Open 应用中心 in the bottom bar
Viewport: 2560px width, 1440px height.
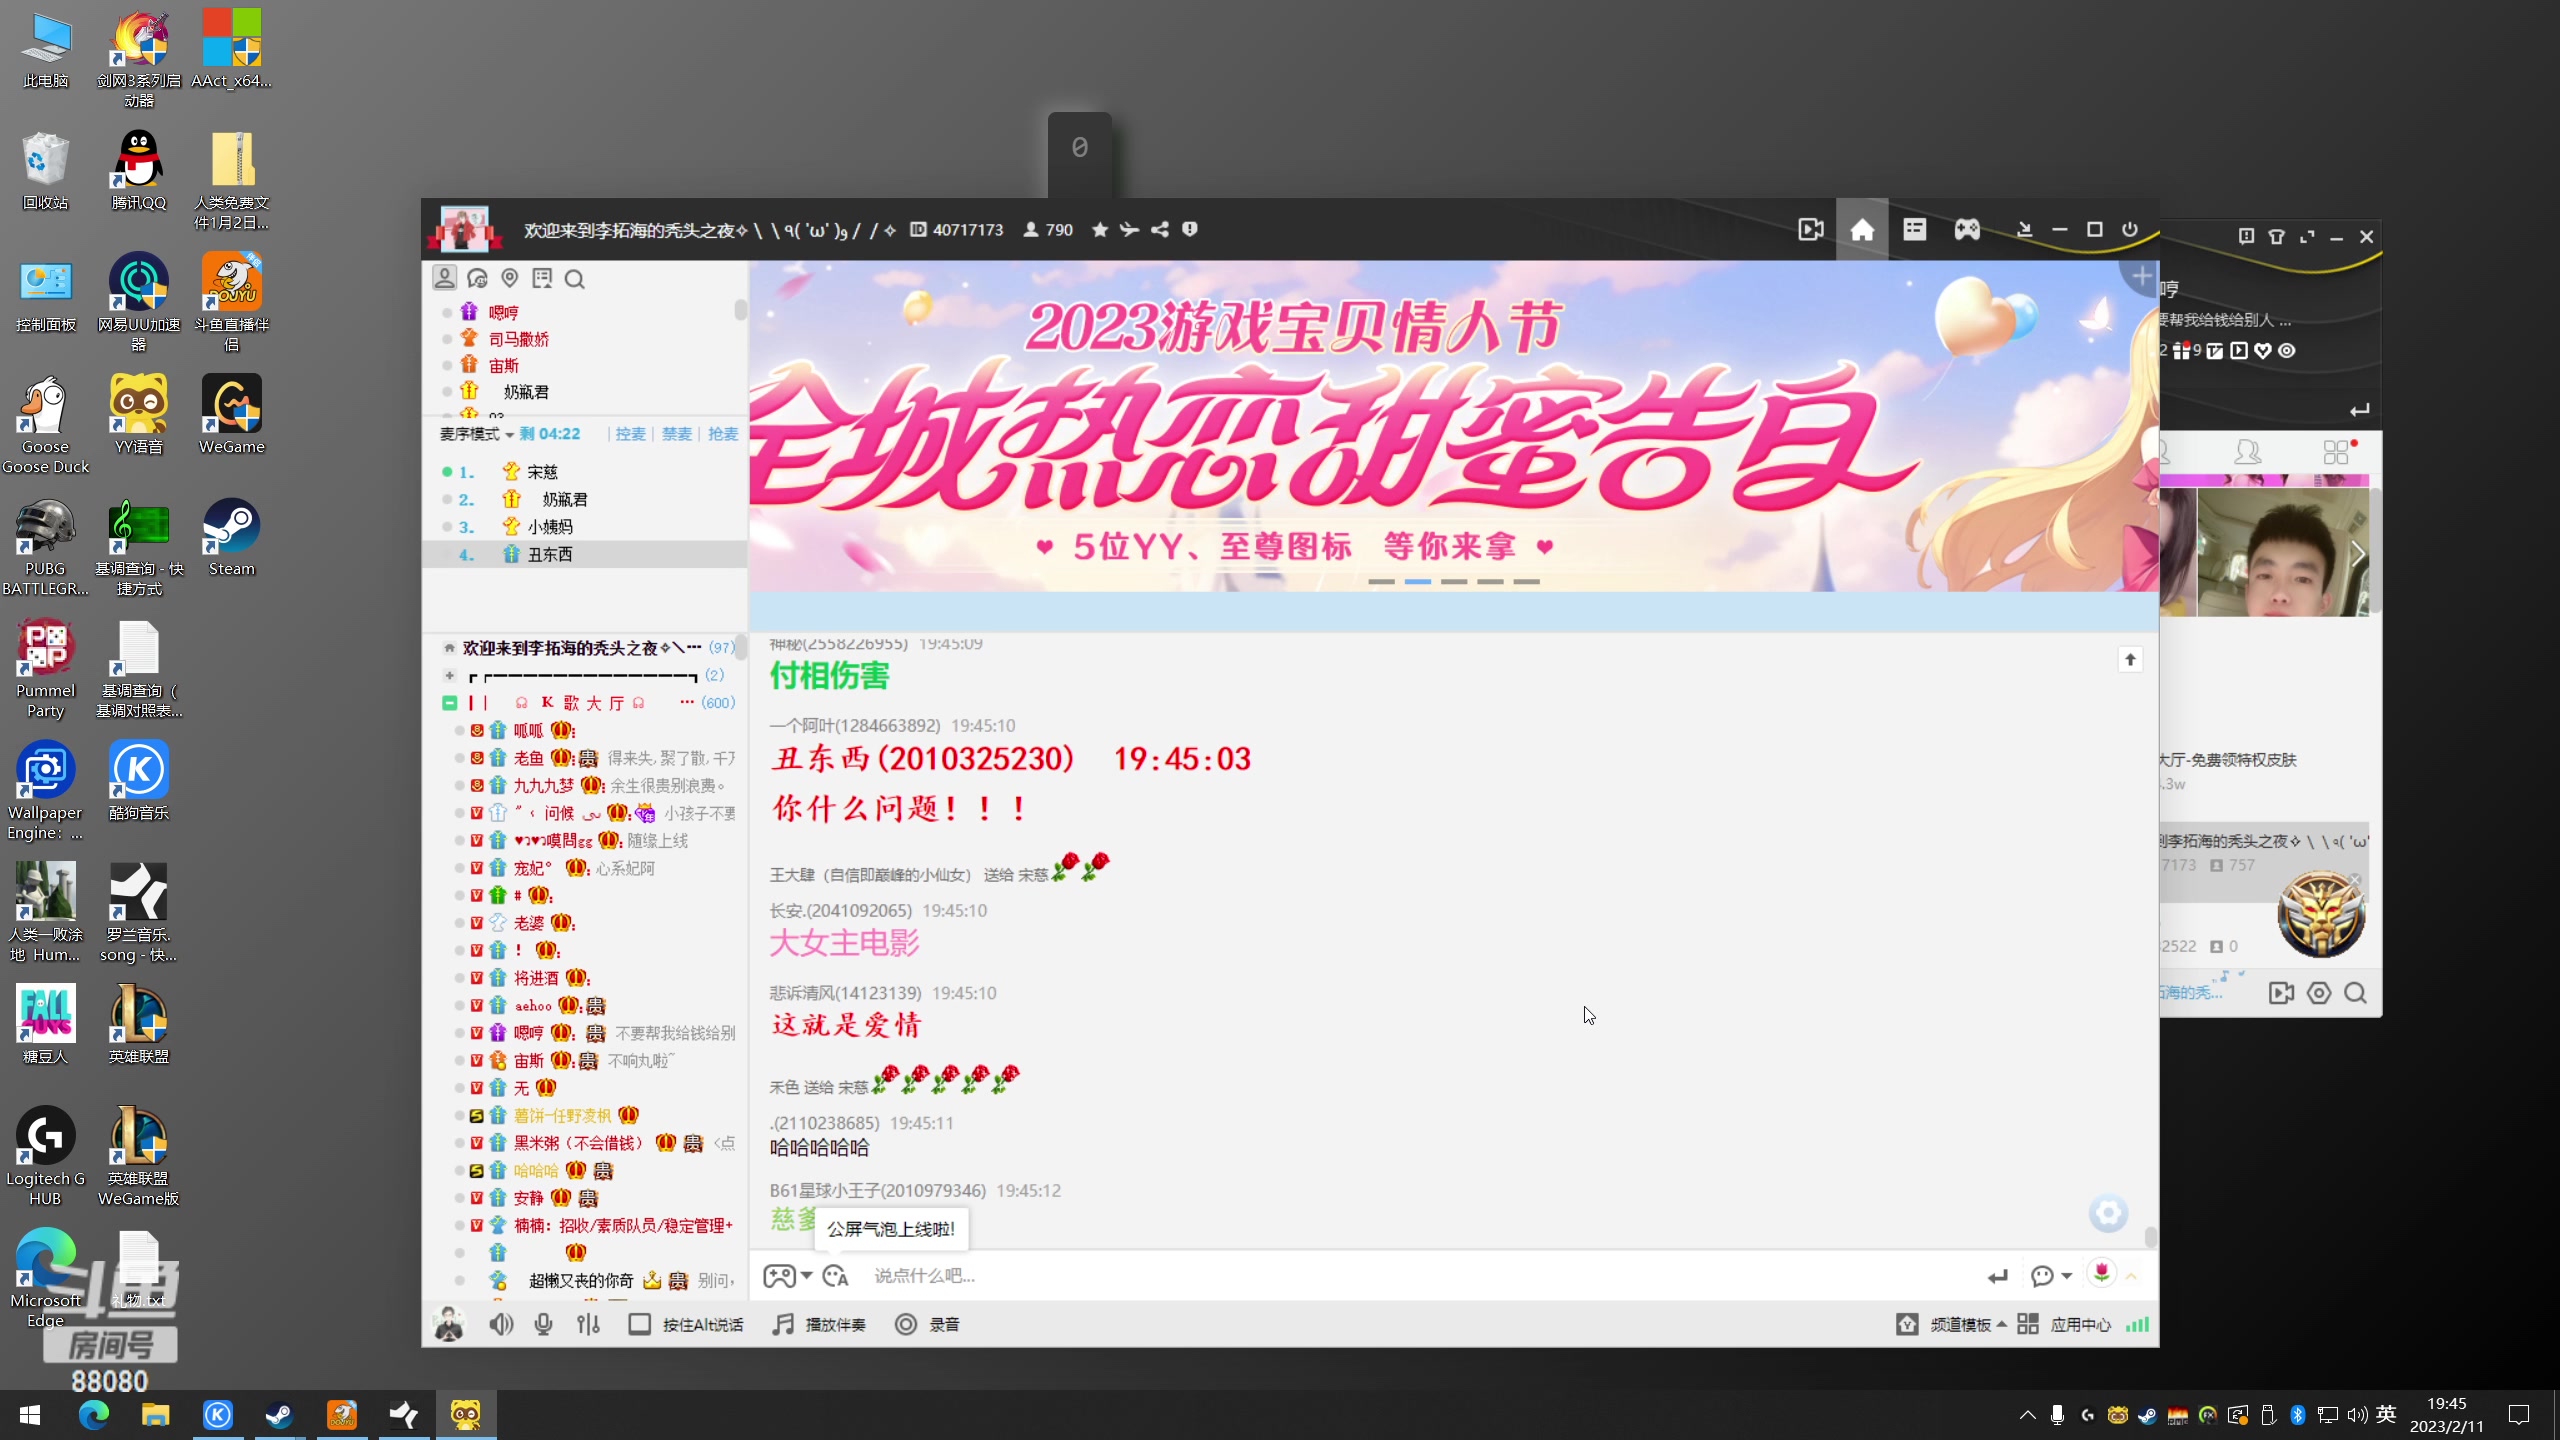point(2080,1323)
